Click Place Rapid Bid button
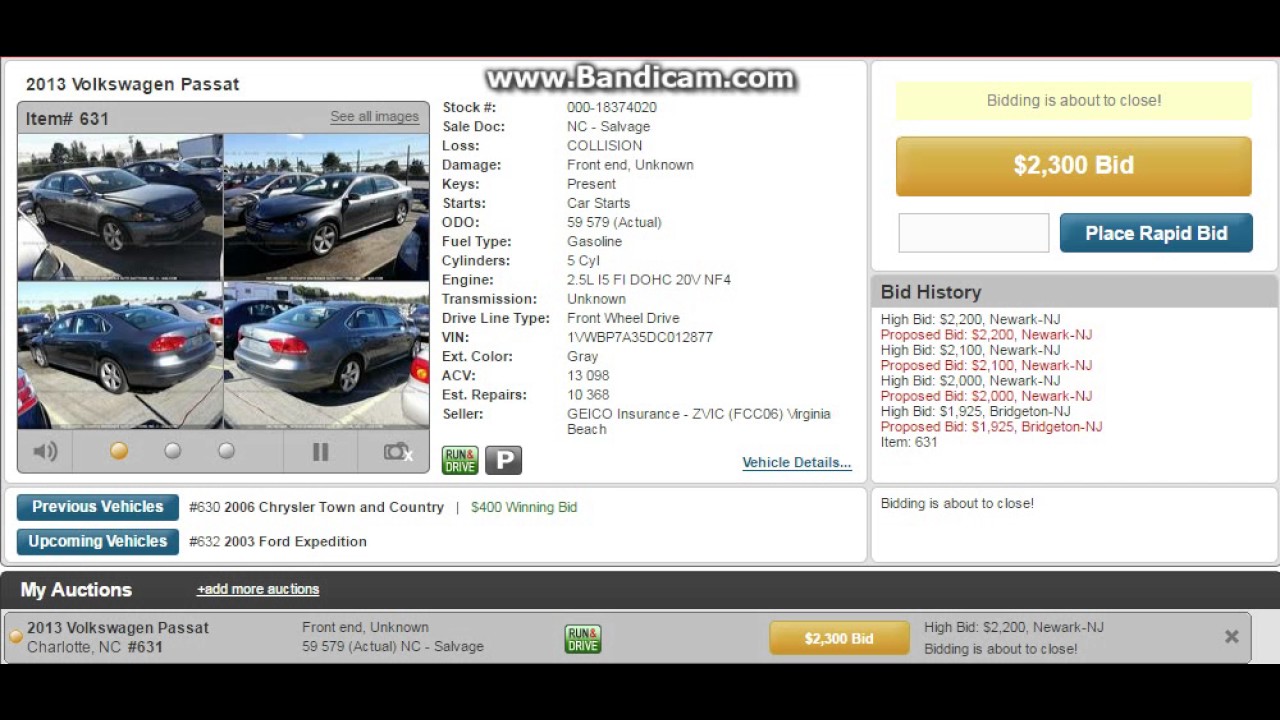Image resolution: width=1280 pixels, height=720 pixels. coord(1156,233)
